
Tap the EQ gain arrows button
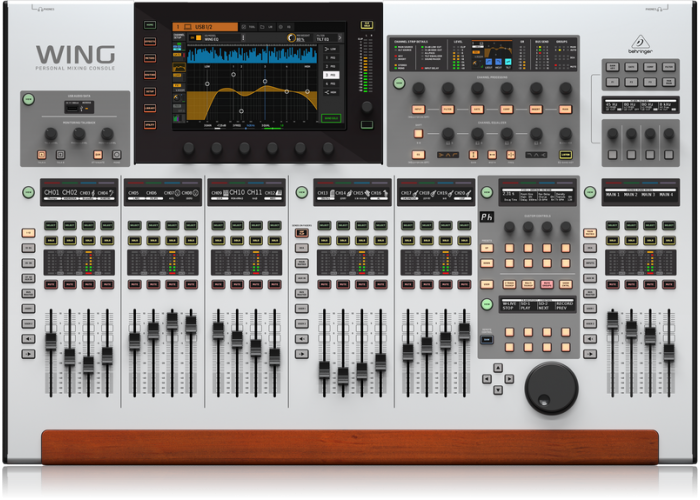[473, 154]
